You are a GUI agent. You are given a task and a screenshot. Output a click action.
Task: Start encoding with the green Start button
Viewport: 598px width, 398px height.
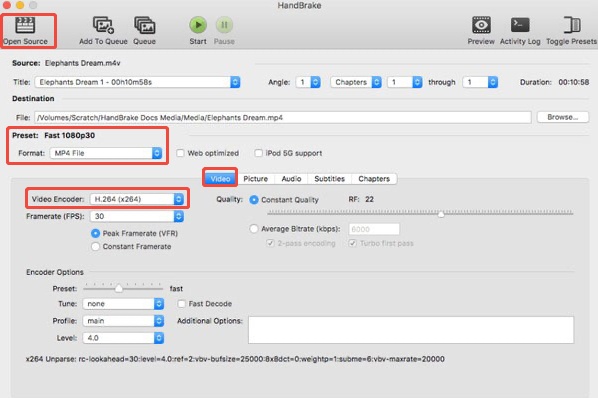point(198,25)
